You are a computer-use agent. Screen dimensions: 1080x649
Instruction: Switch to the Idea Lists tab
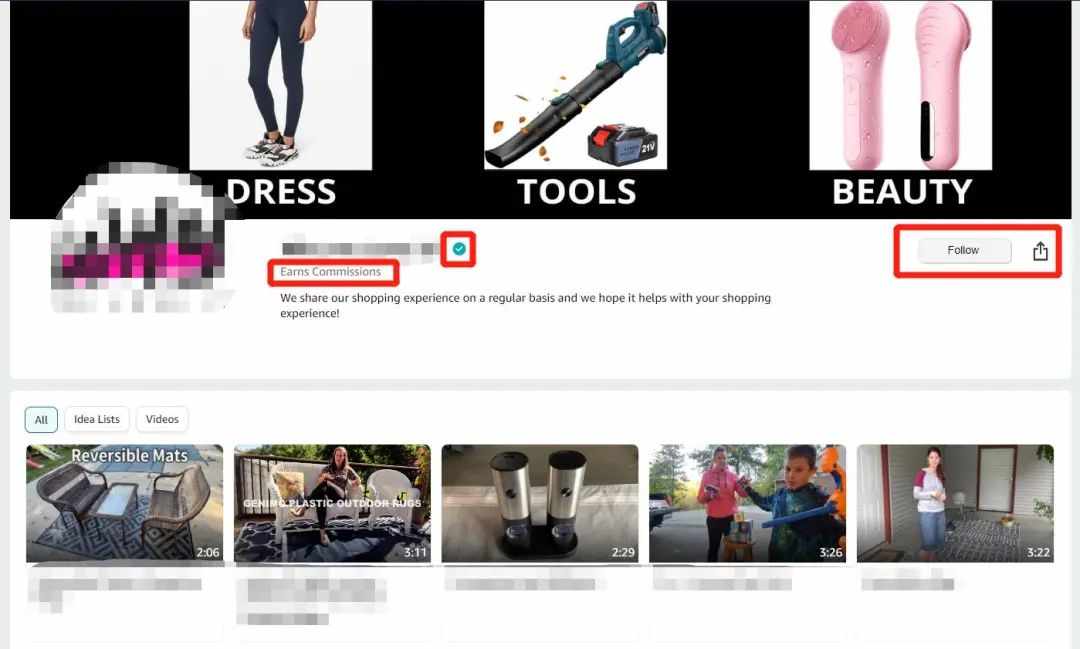(97, 419)
